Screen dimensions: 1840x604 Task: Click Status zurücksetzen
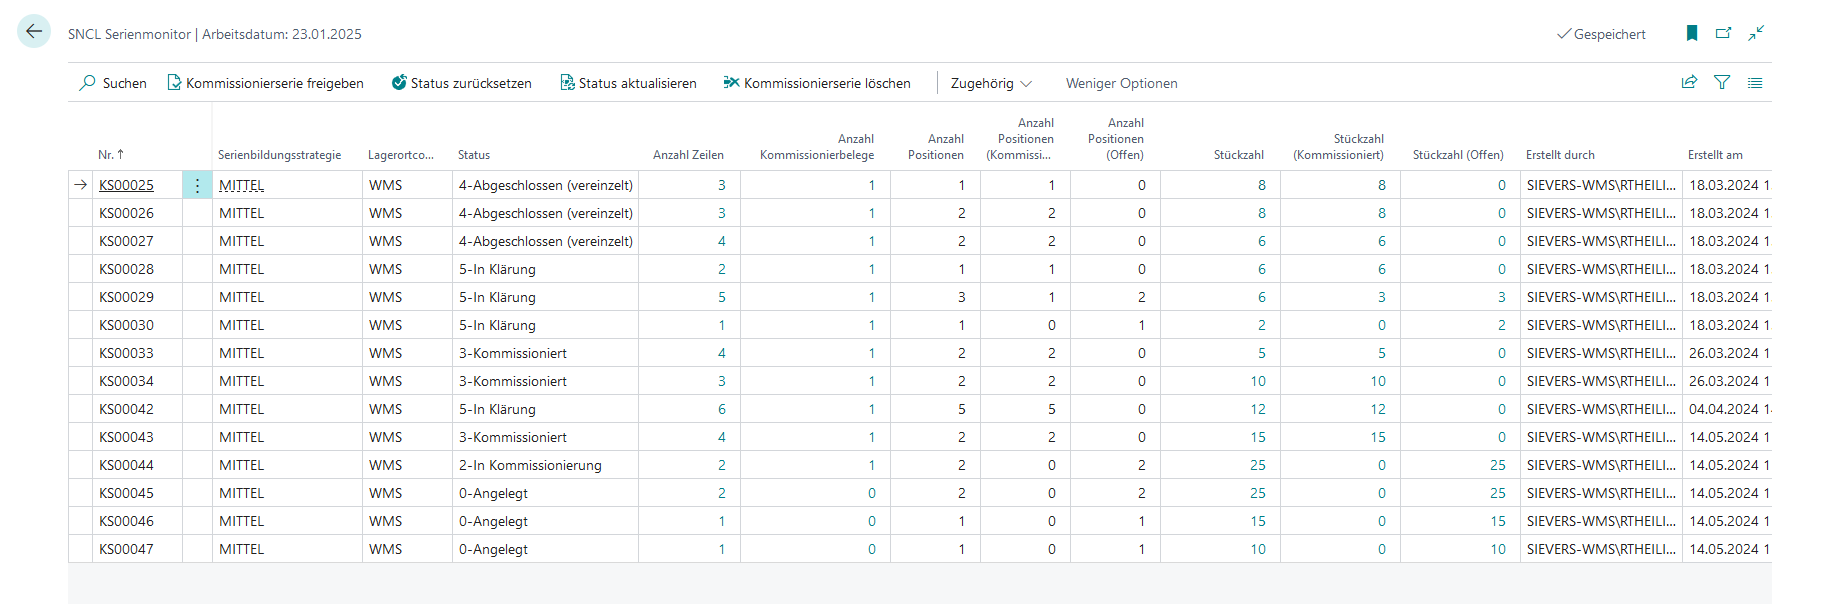coord(461,83)
